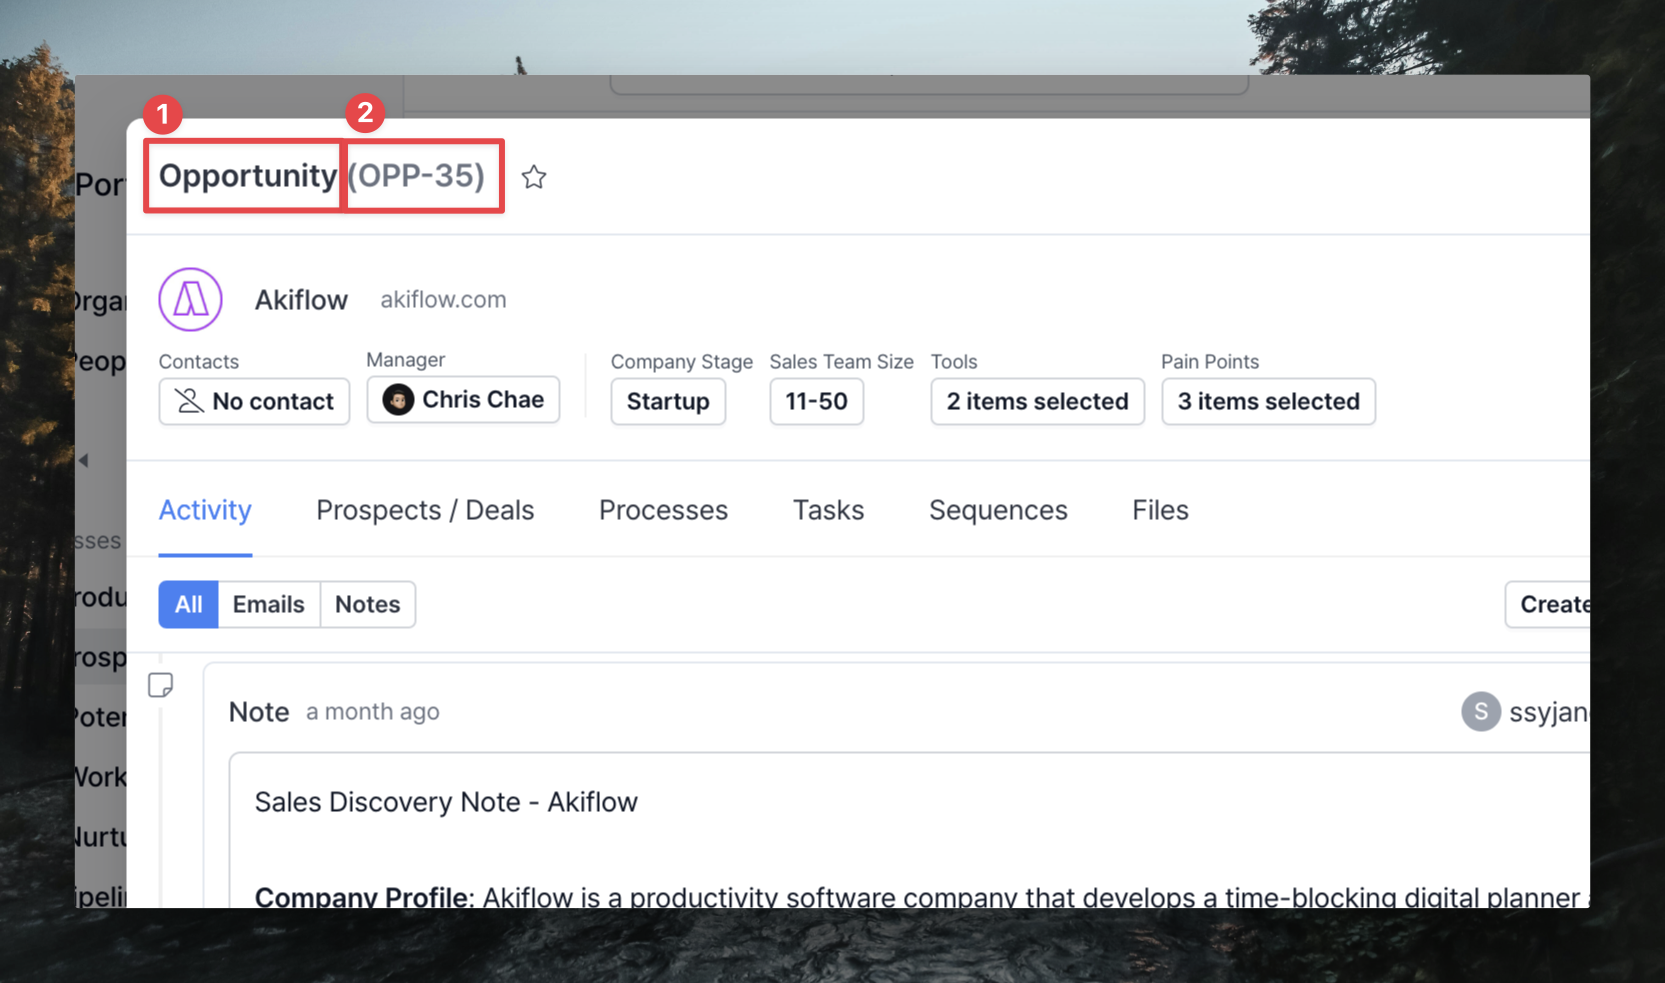This screenshot has height=983, width=1665.
Task: Open the Tasks tab
Action: [828, 510]
